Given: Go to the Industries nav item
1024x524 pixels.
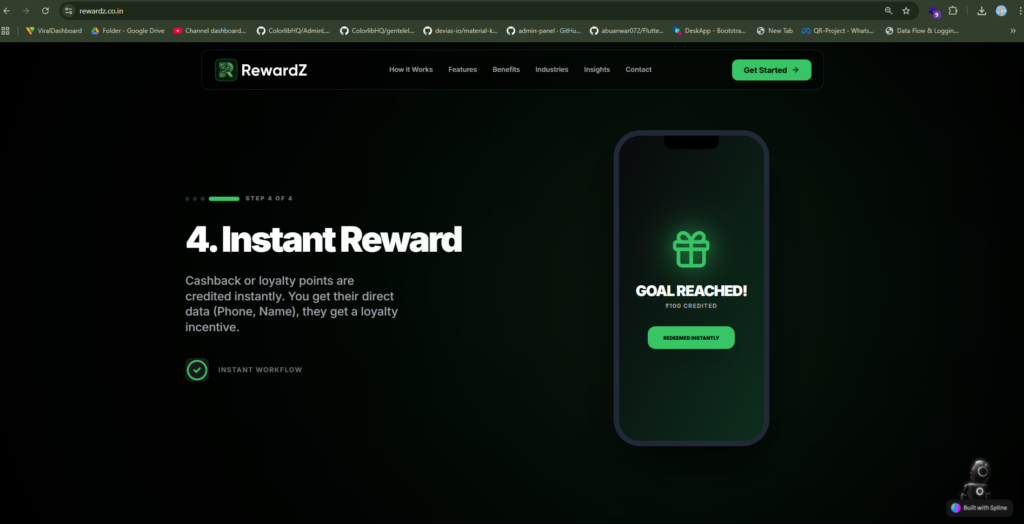Looking at the screenshot, I should point(552,70).
